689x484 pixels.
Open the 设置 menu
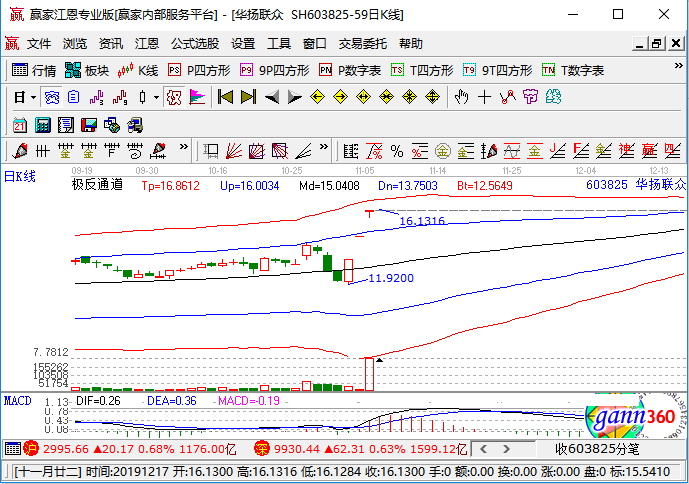point(243,44)
